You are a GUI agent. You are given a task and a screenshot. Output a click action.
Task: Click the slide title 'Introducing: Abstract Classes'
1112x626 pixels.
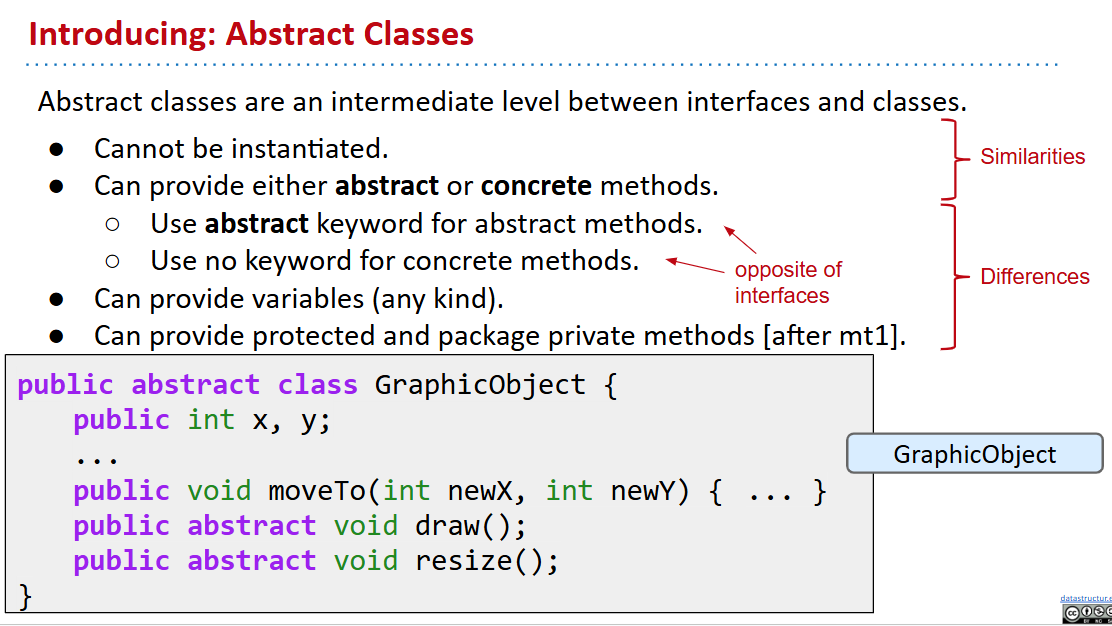pos(251,34)
